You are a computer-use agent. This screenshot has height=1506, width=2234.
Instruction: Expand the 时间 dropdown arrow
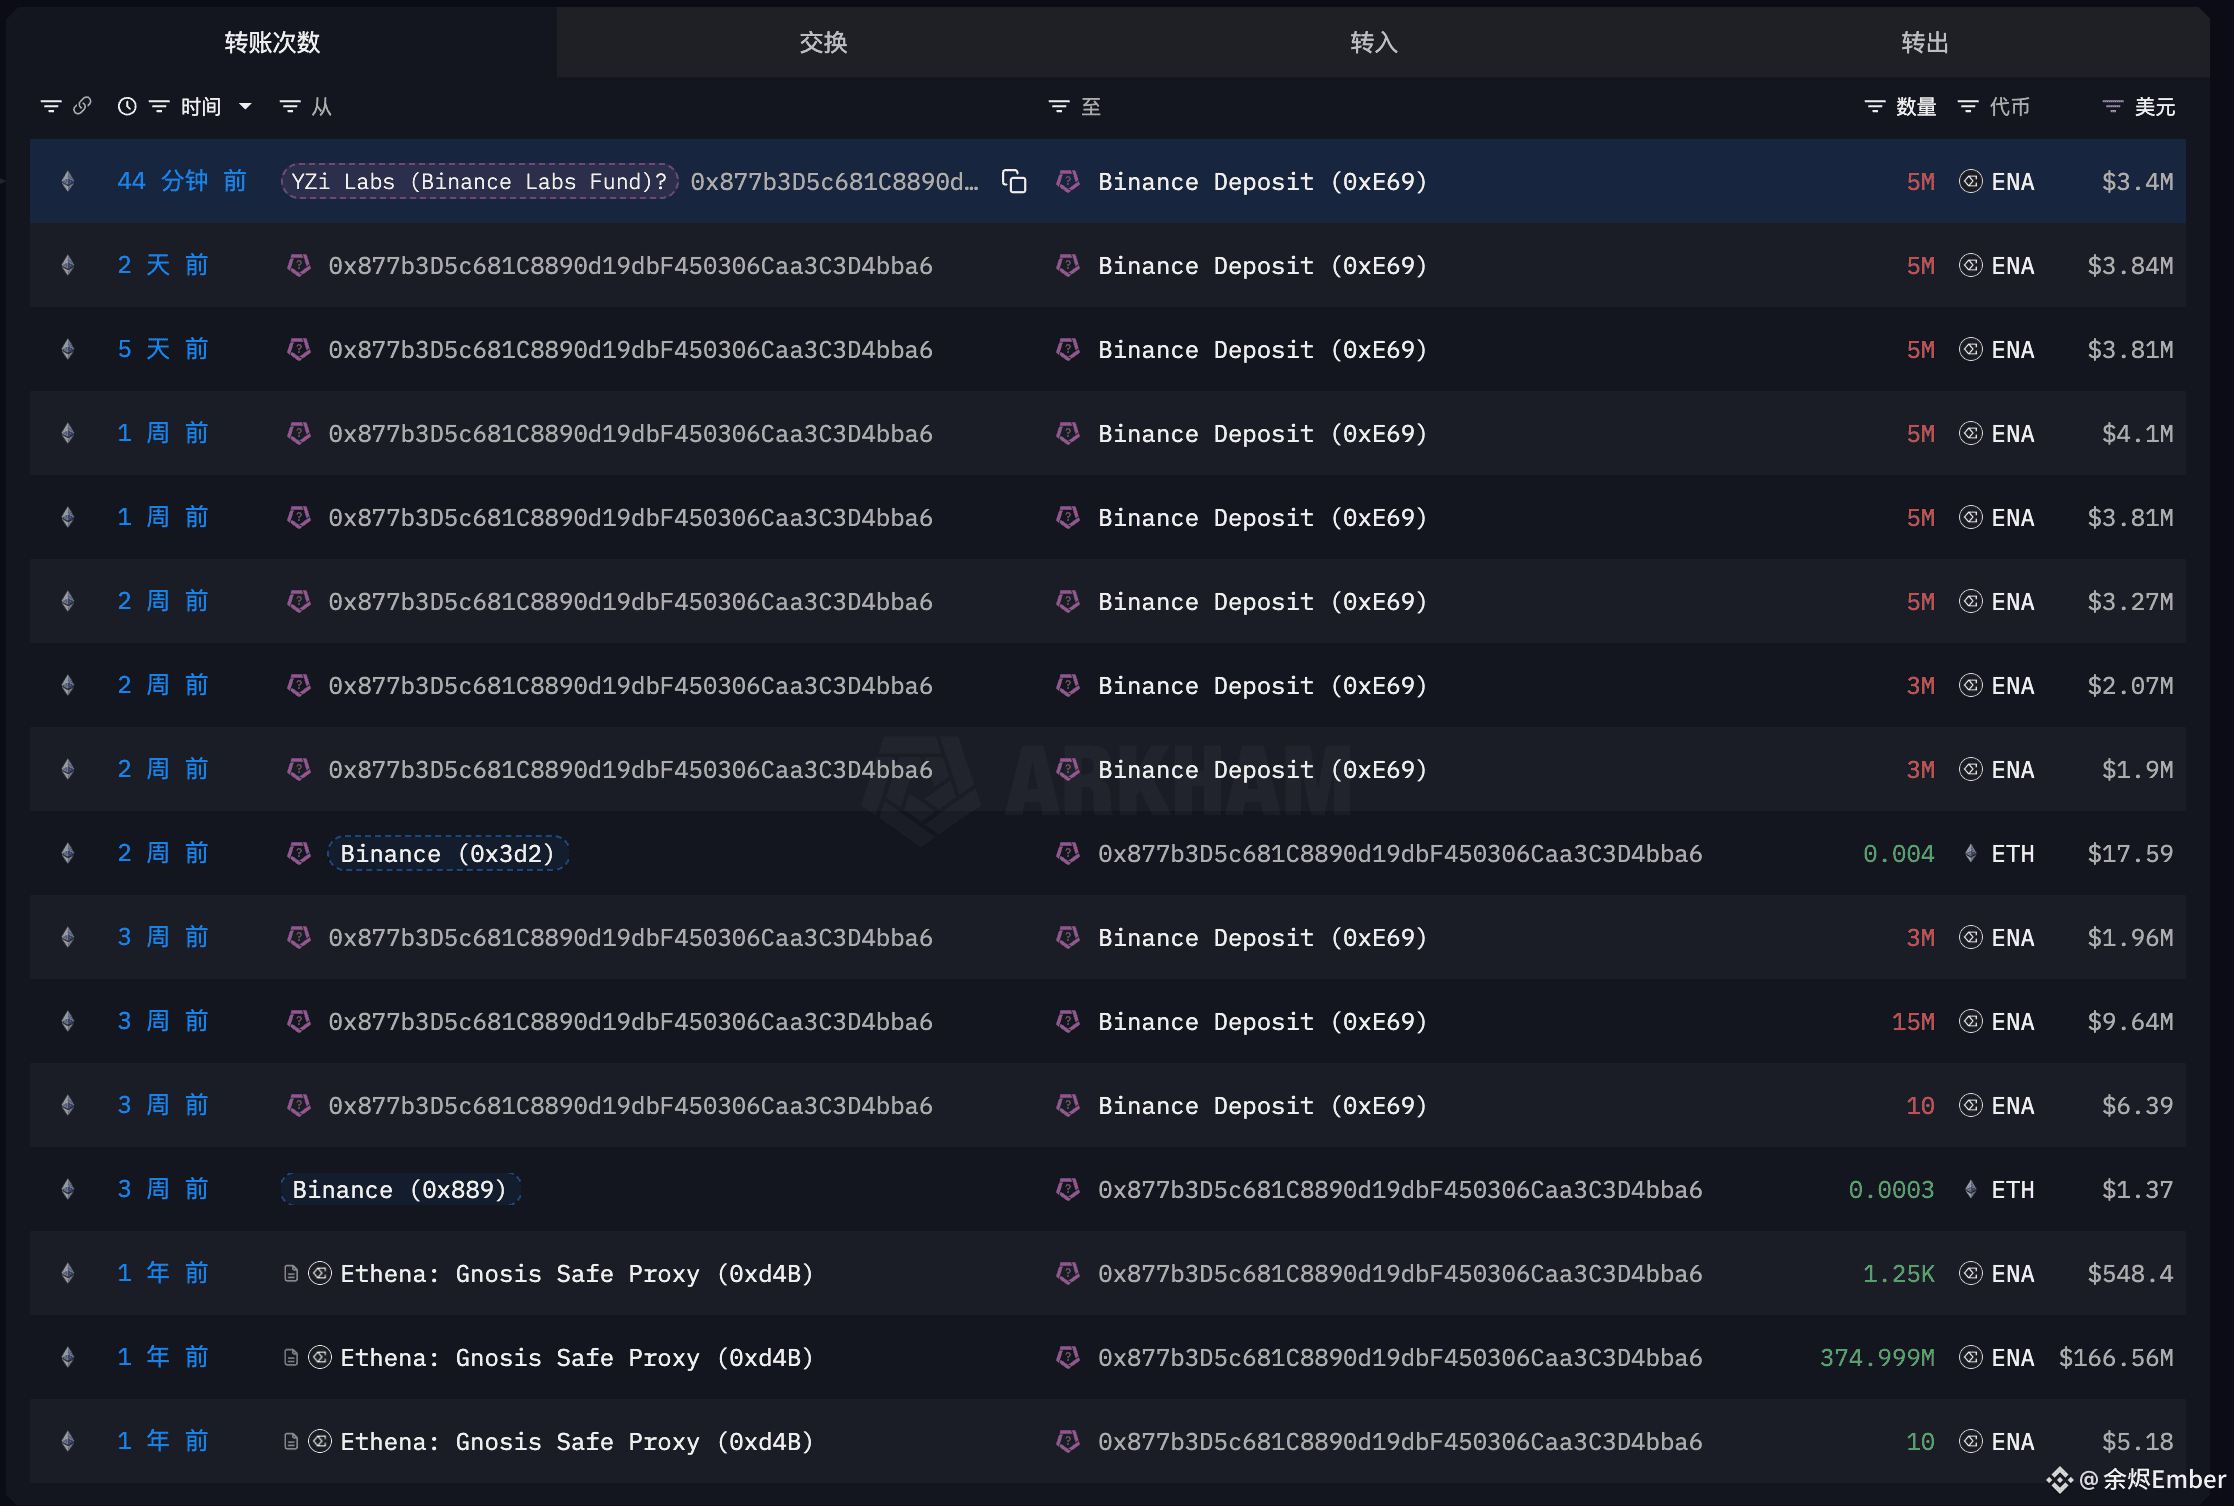(245, 106)
